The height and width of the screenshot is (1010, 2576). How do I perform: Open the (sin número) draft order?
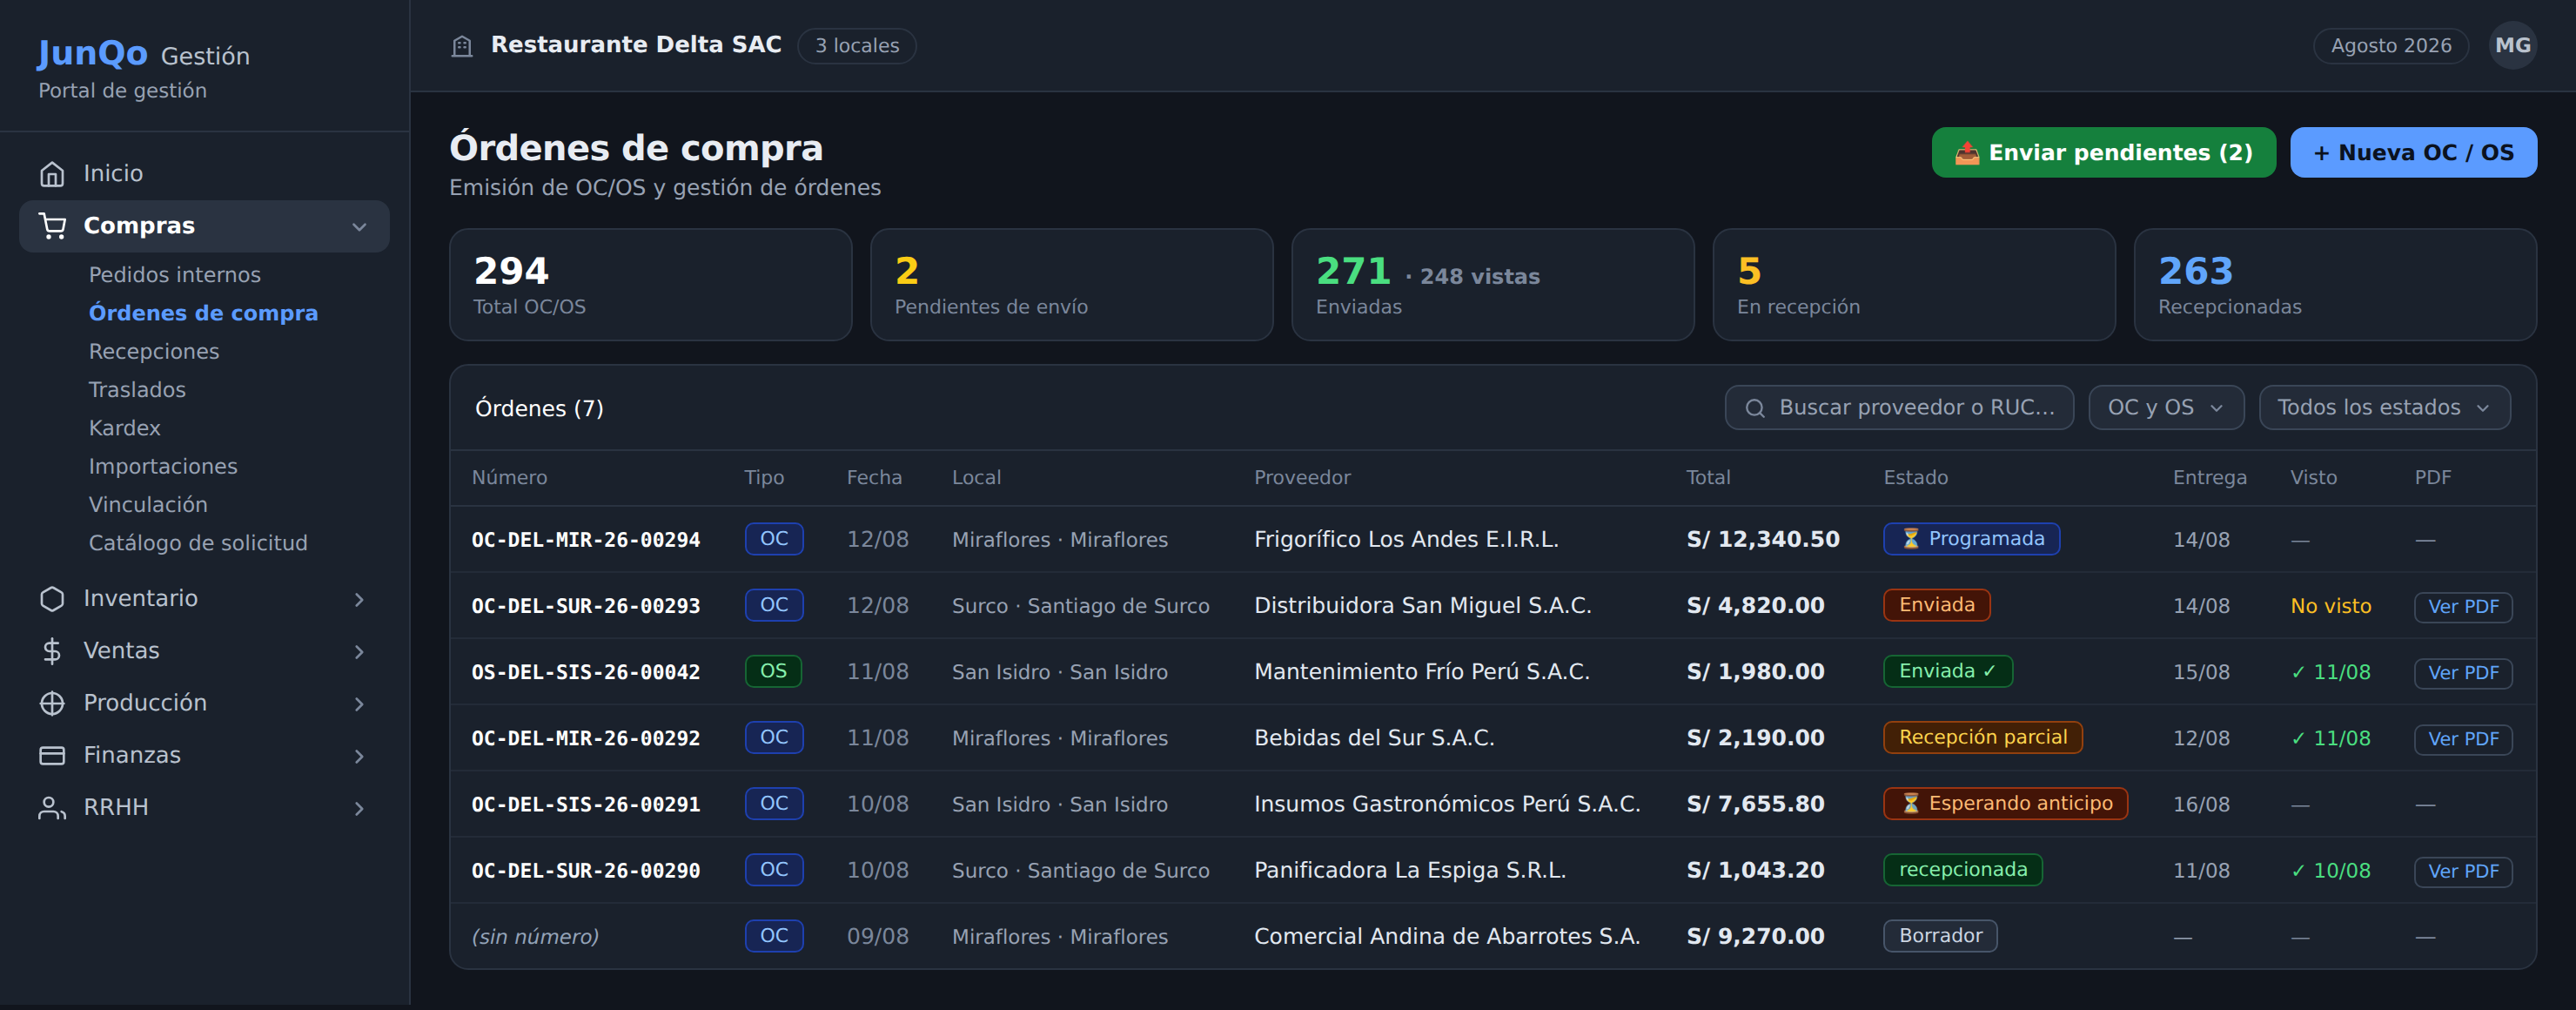pyautogui.click(x=535, y=937)
